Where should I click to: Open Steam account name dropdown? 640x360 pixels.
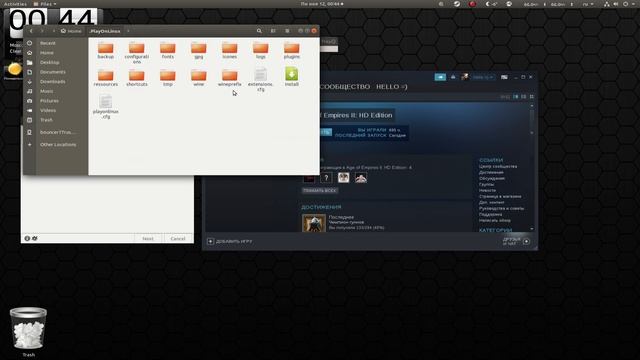[483, 77]
